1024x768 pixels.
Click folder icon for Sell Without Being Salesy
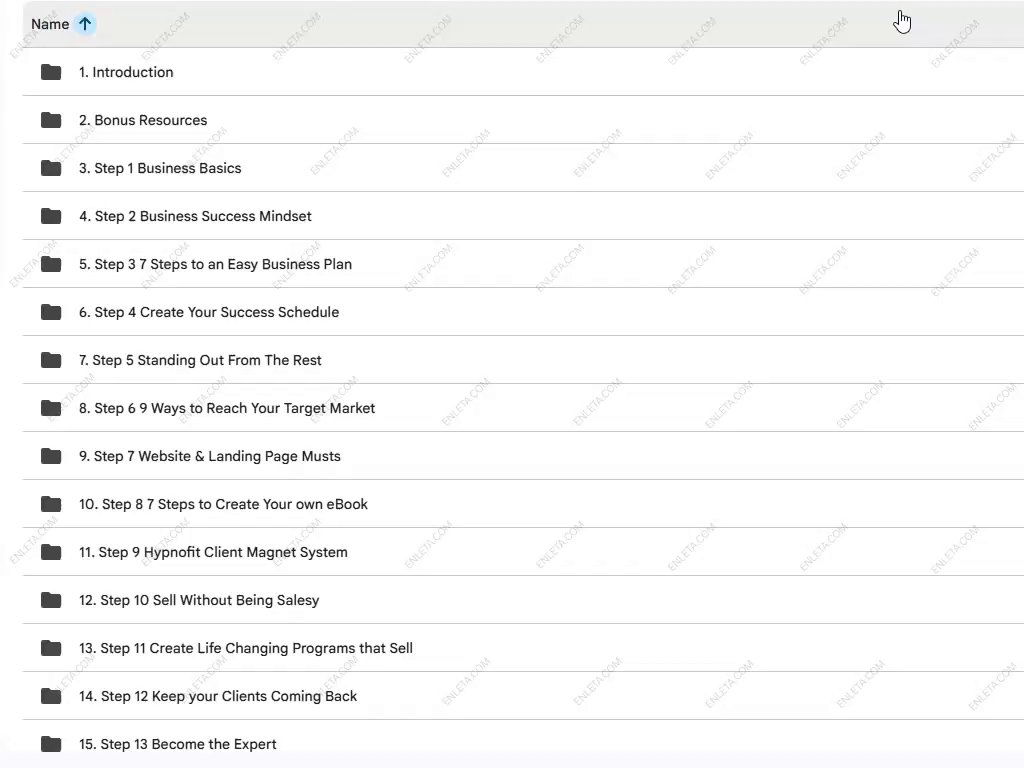[51, 600]
